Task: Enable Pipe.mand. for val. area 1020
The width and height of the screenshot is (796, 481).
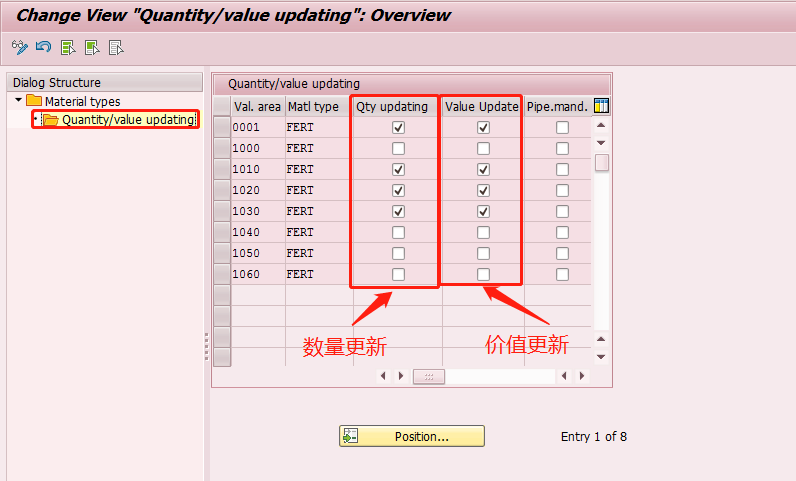Action: click(x=562, y=190)
